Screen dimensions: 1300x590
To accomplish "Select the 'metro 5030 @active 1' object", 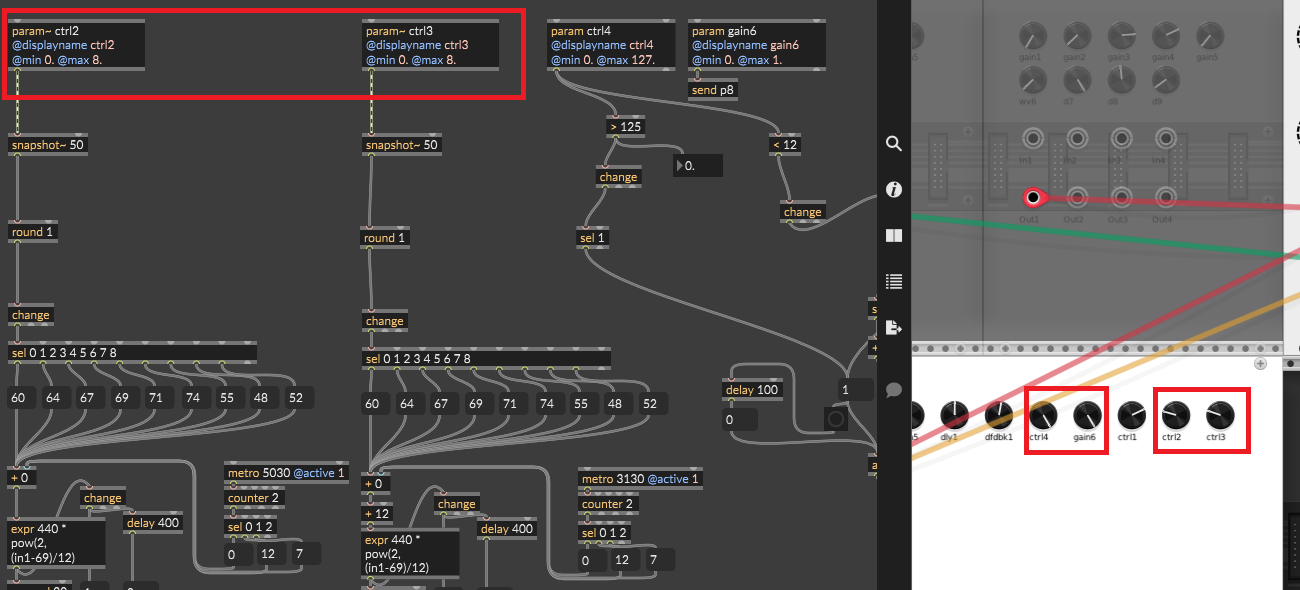I will [x=286, y=473].
